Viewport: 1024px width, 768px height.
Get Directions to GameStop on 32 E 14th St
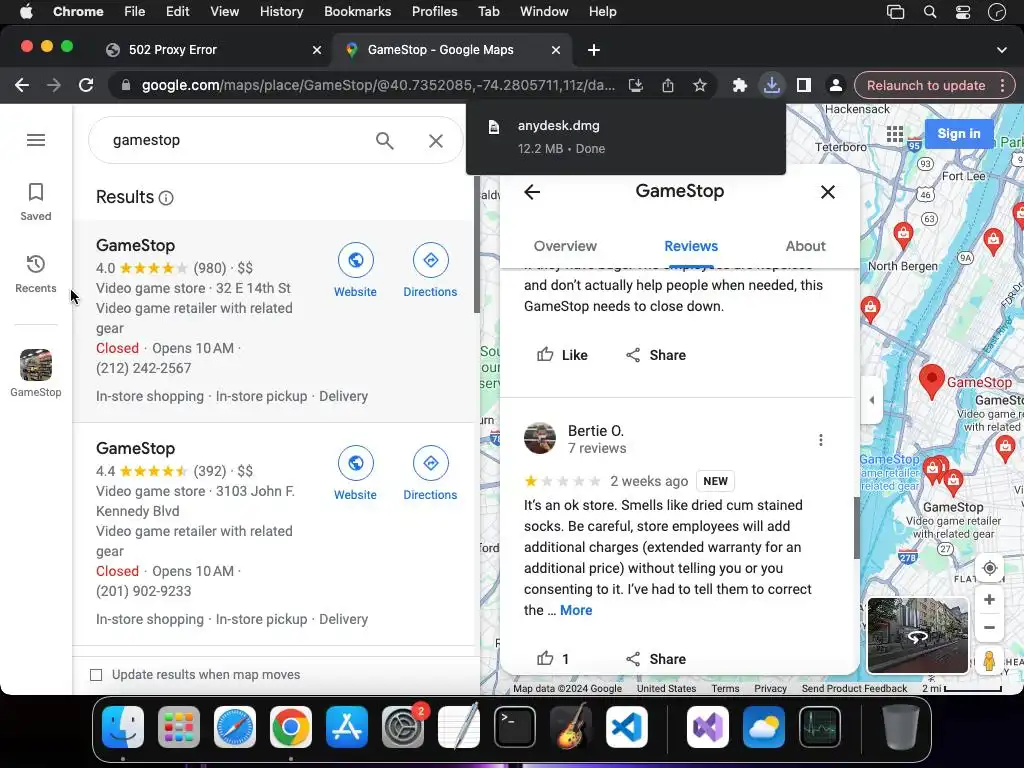(430, 270)
